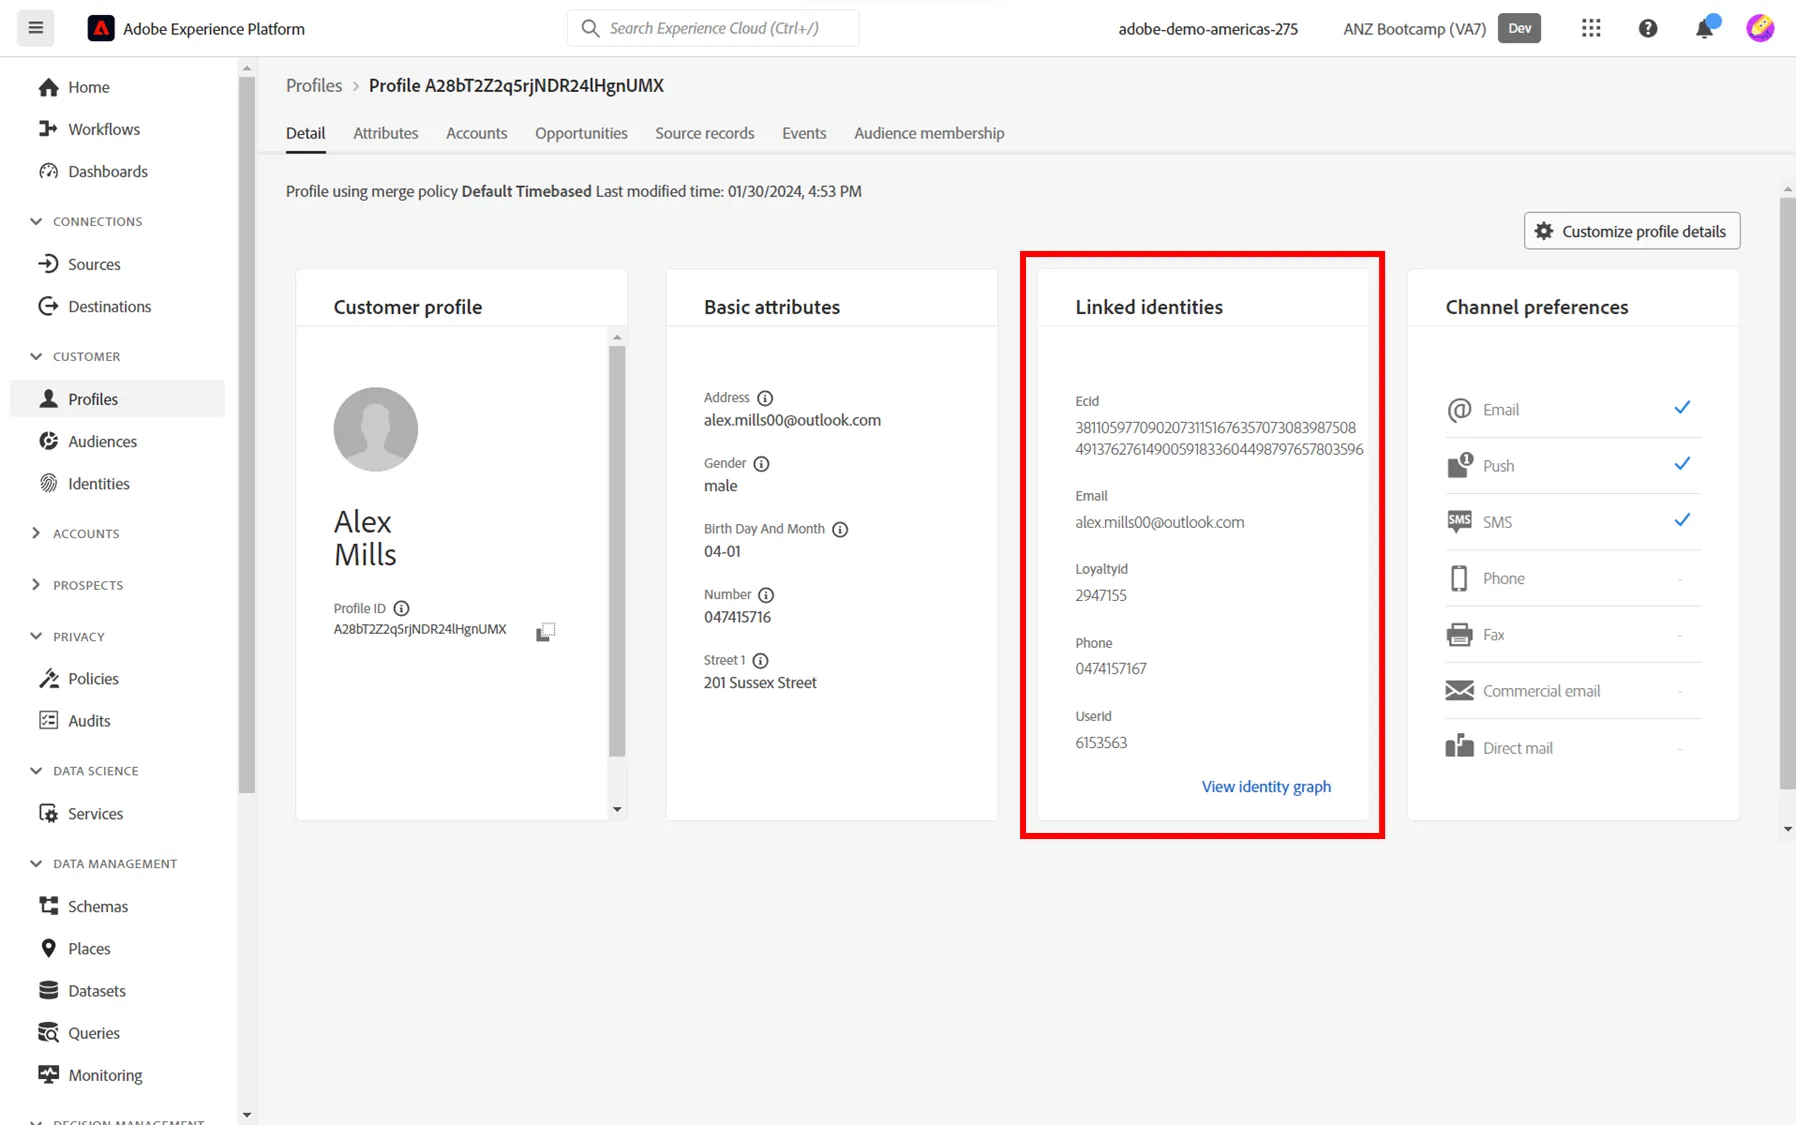Switch to the Accounts tab
Image resolution: width=1796 pixels, height=1125 pixels.
coord(476,133)
